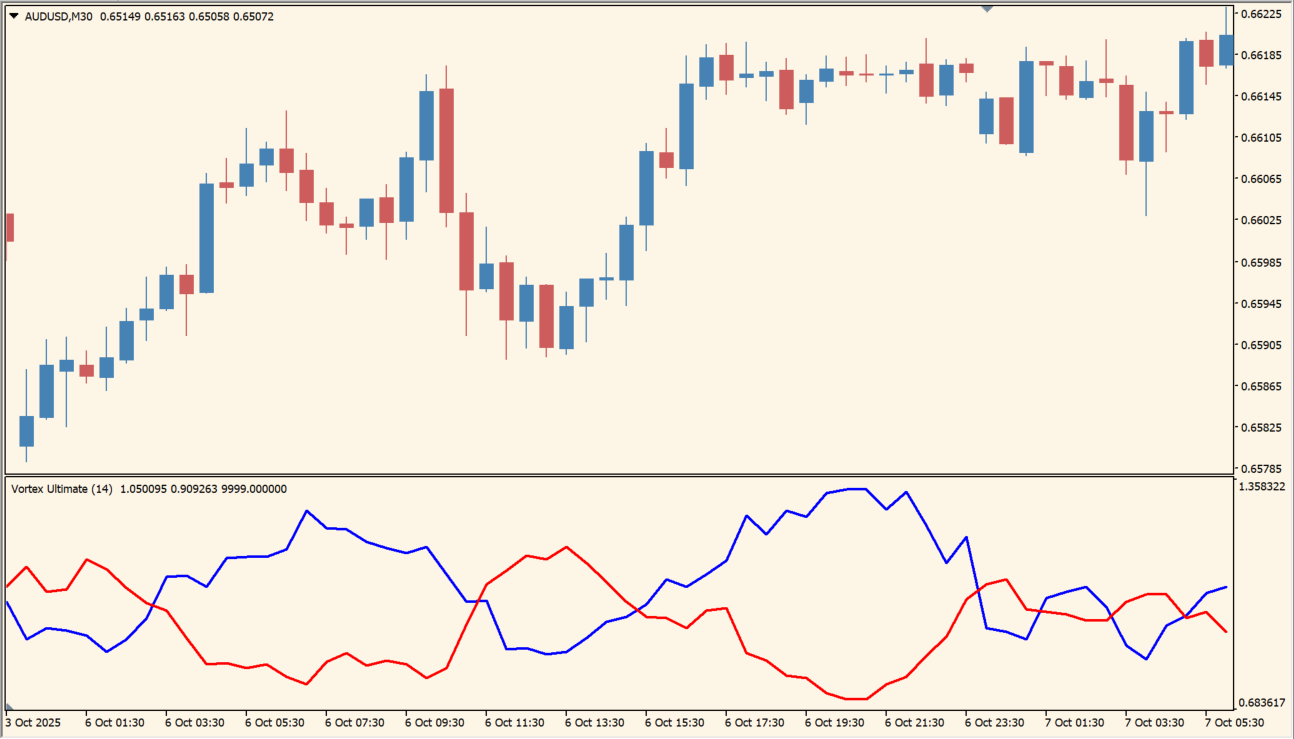Select the 6 Oct 19:30 time label
This screenshot has height=739, width=1294.
pos(835,722)
